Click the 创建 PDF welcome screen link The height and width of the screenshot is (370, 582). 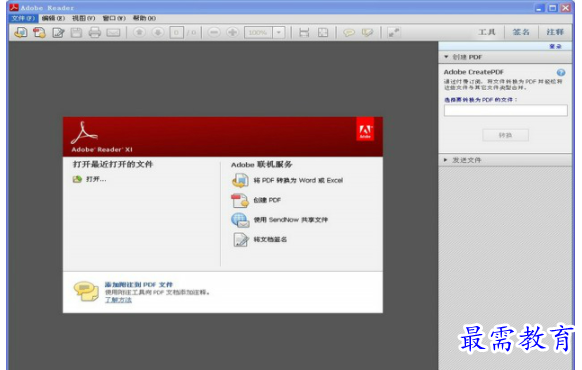coord(267,200)
